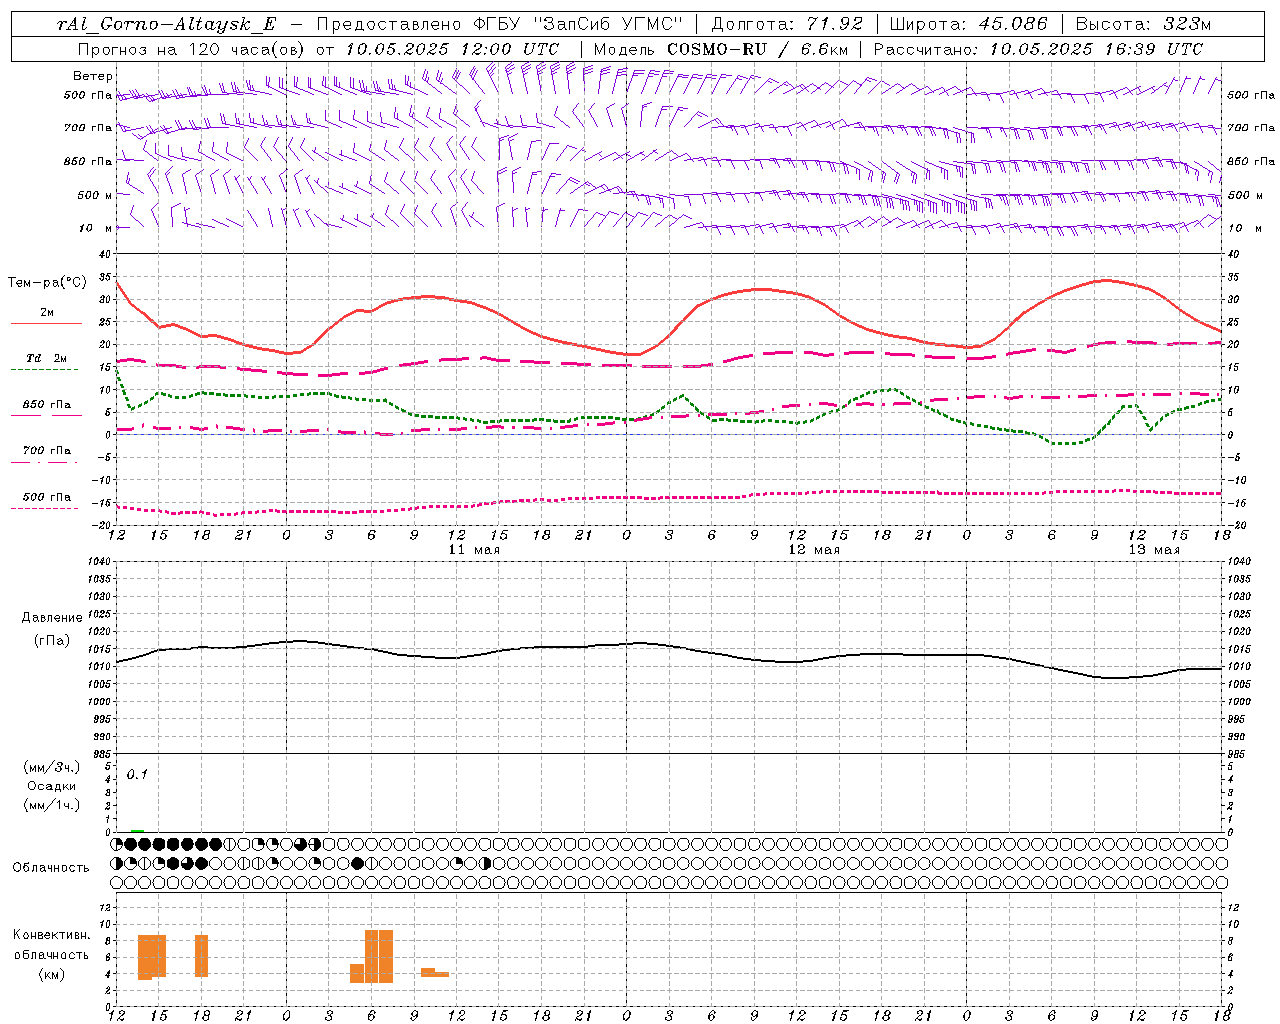1280x1024 pixels.
Task: Click the station name rAl_Gorno-Altaysk_E
Action: point(168,24)
